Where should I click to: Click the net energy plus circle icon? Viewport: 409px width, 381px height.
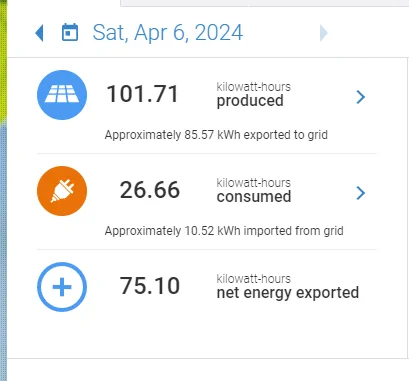coord(62,287)
